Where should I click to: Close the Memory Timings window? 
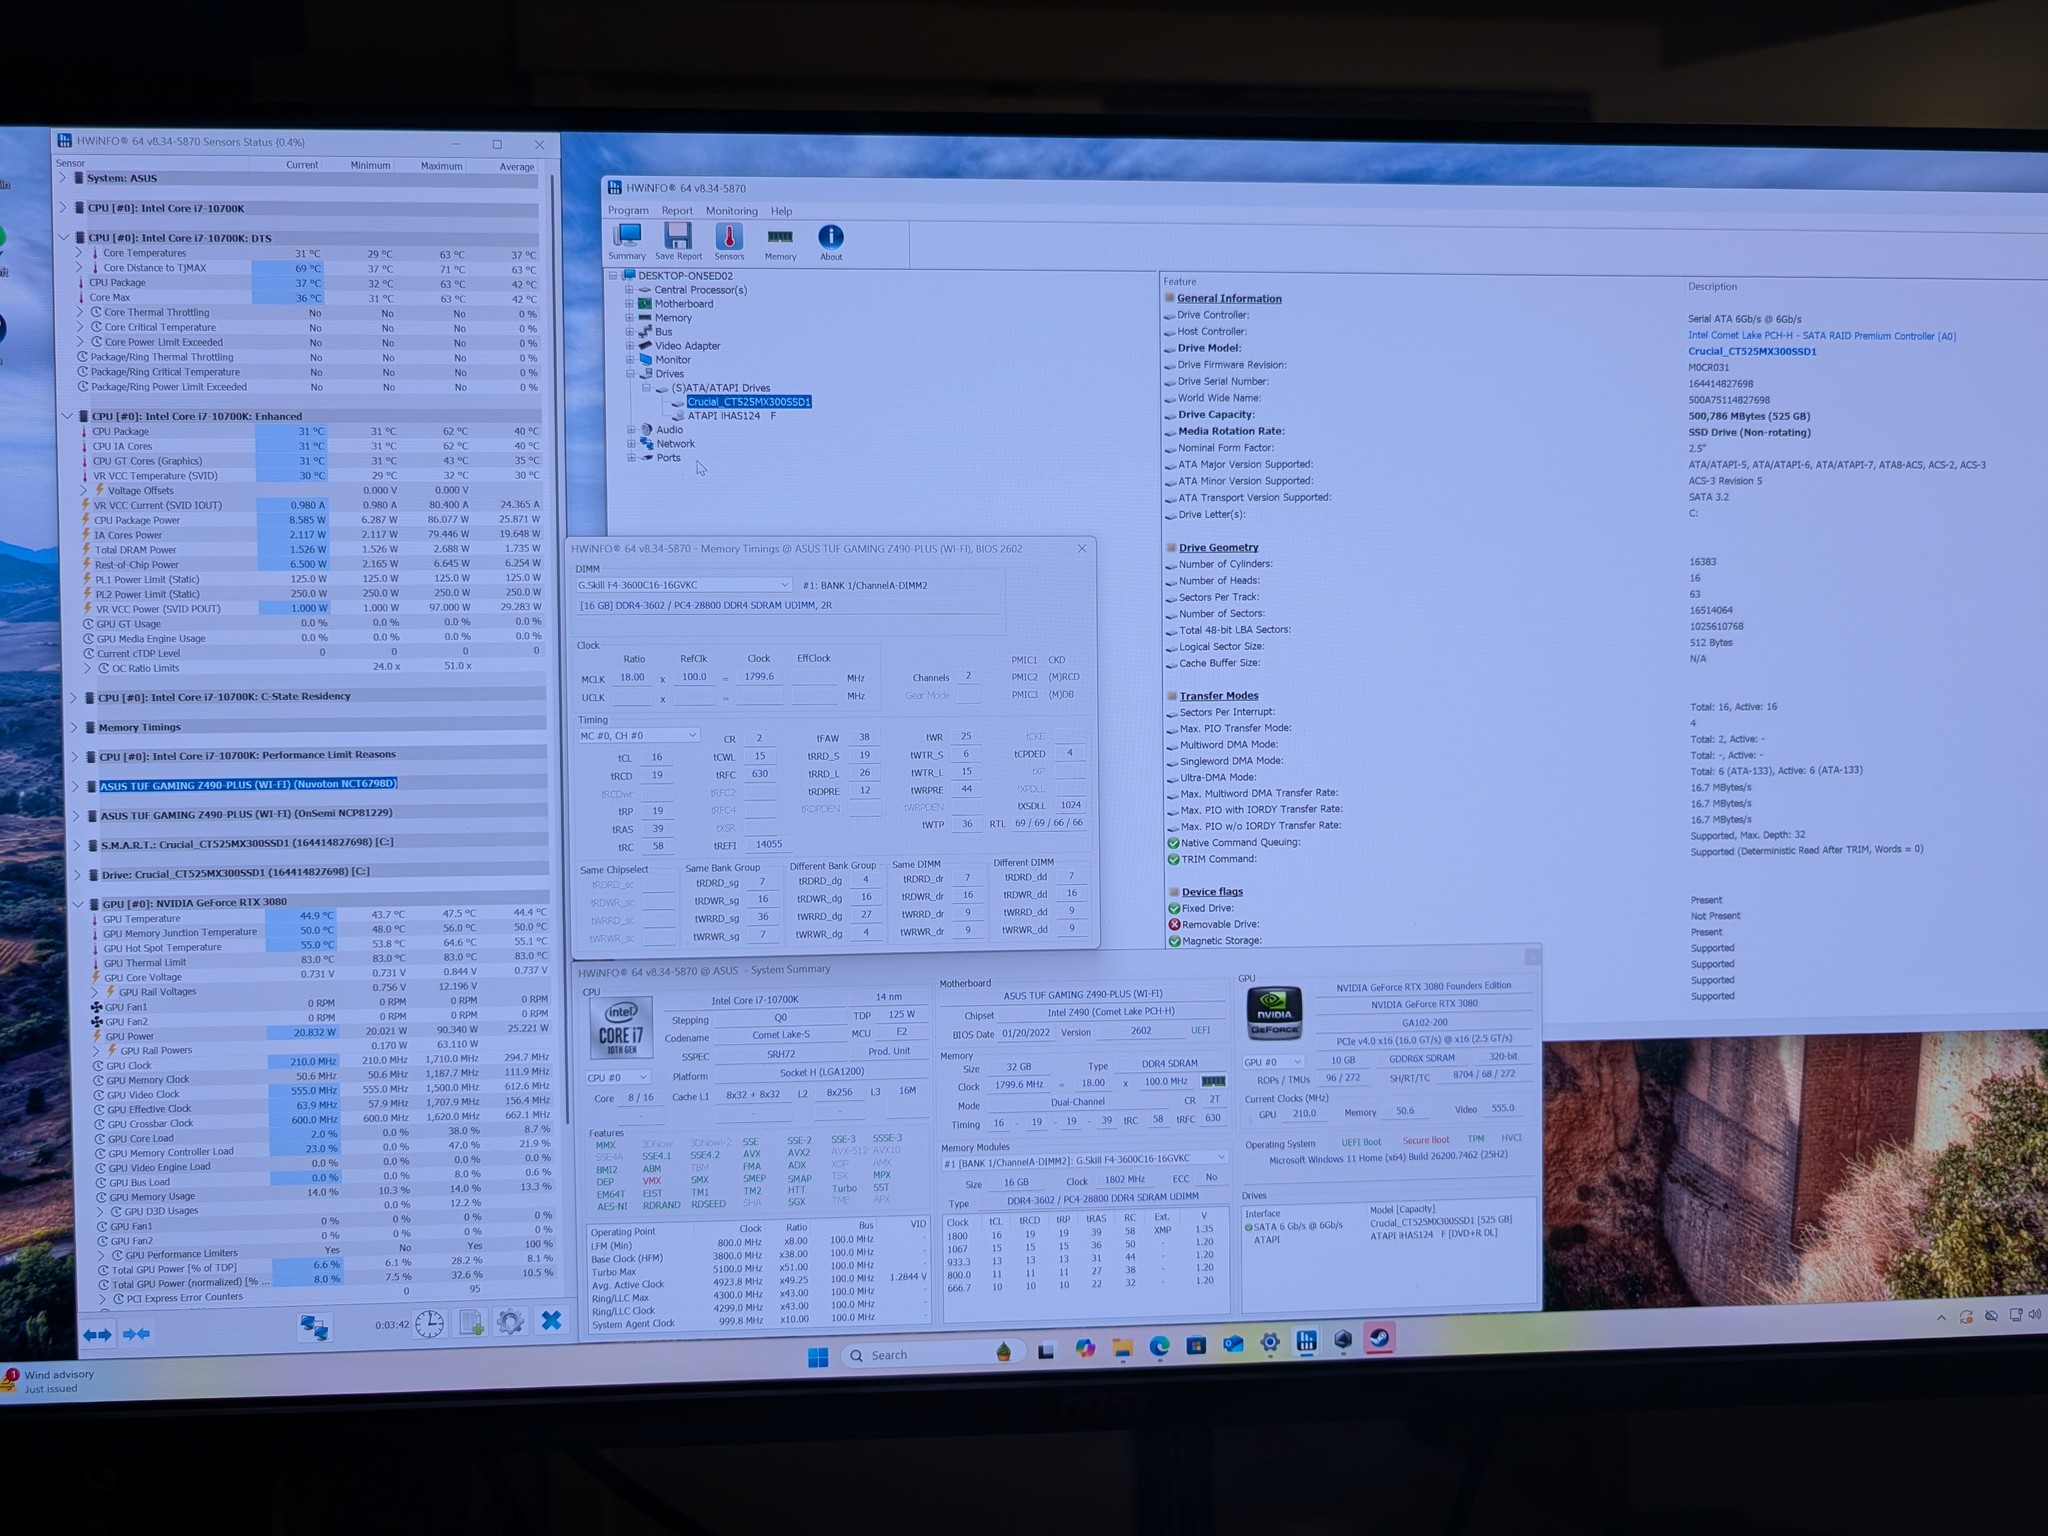pos(1081,548)
